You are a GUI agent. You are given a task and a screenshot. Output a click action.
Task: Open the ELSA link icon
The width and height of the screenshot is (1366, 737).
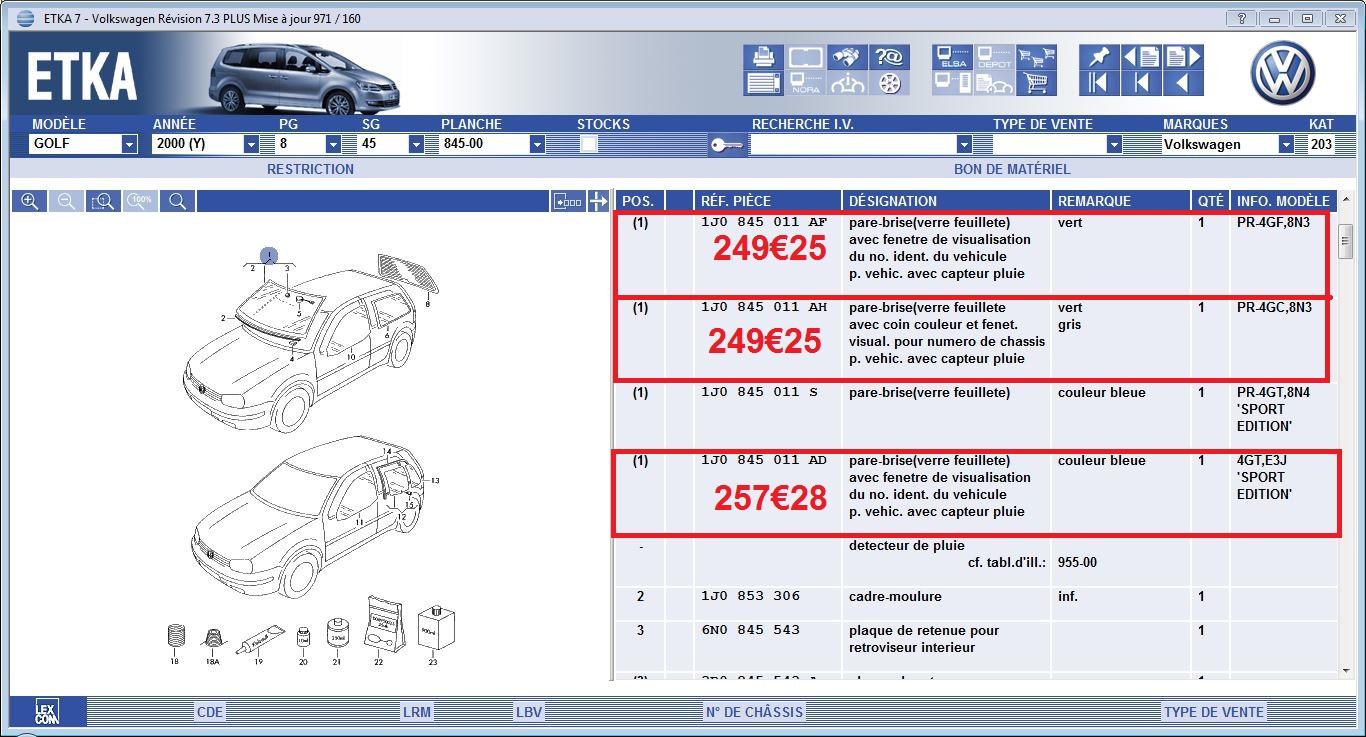click(952, 57)
